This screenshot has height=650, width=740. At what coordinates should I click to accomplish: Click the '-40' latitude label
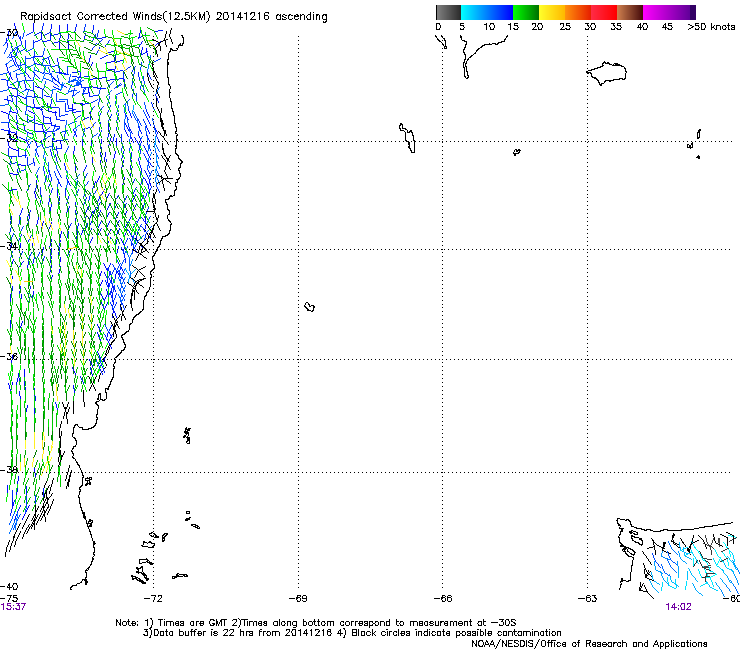coord(9,587)
